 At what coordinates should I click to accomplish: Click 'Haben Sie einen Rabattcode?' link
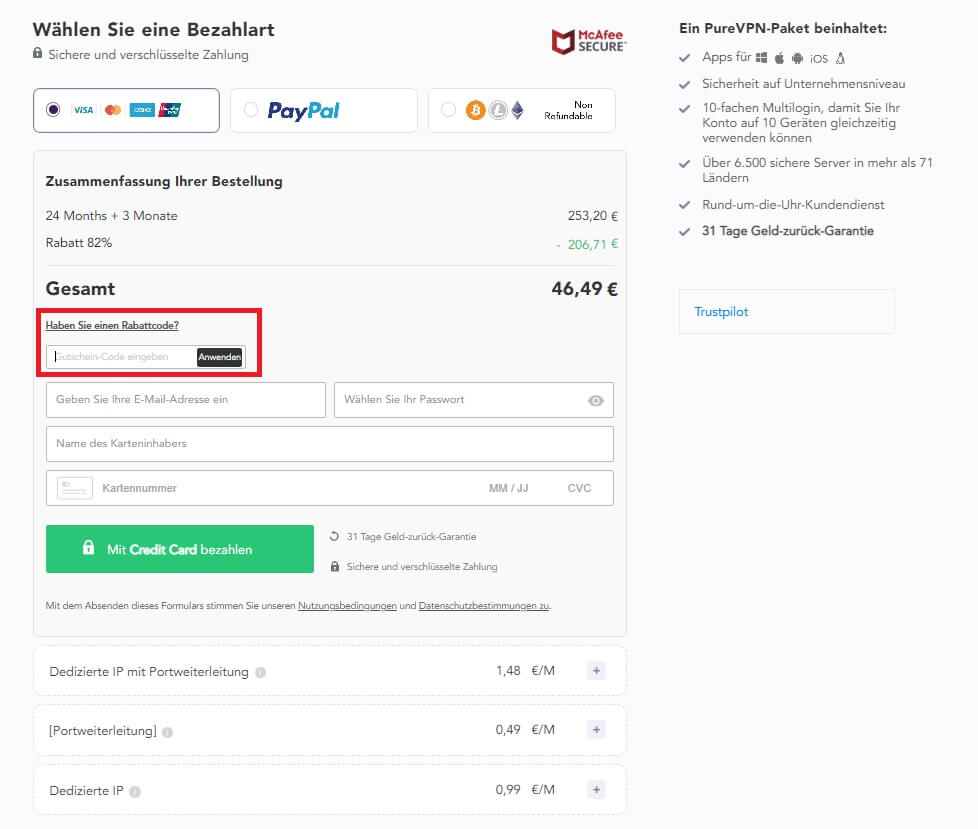[x=112, y=325]
